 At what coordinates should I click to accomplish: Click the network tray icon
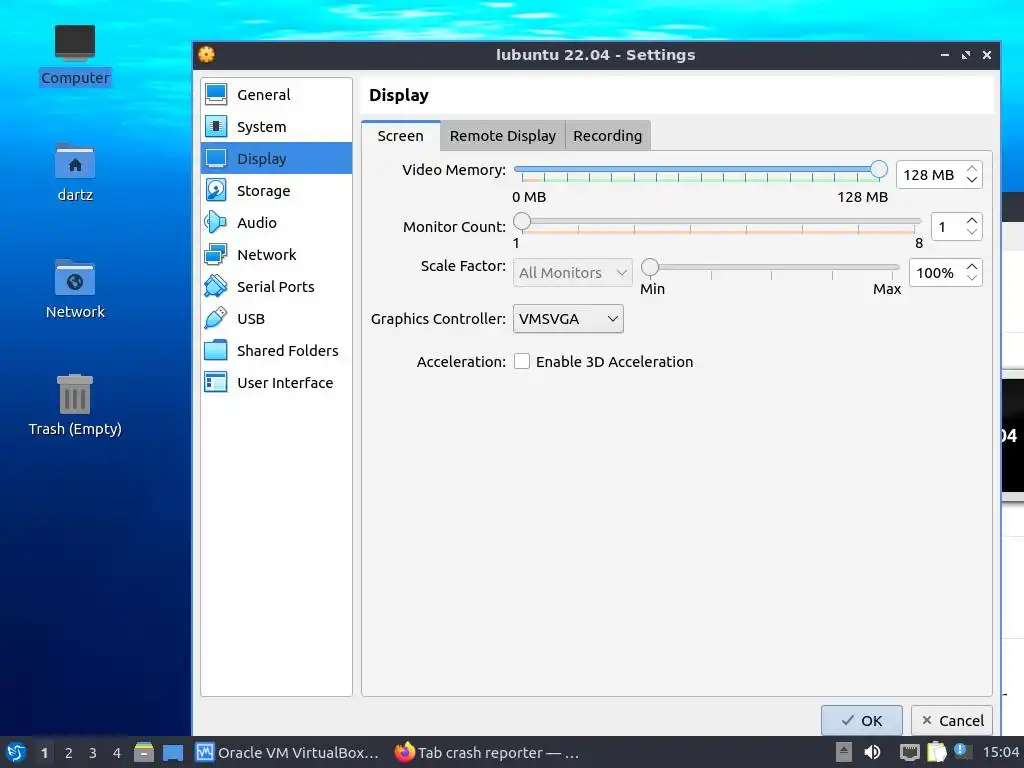coord(909,752)
